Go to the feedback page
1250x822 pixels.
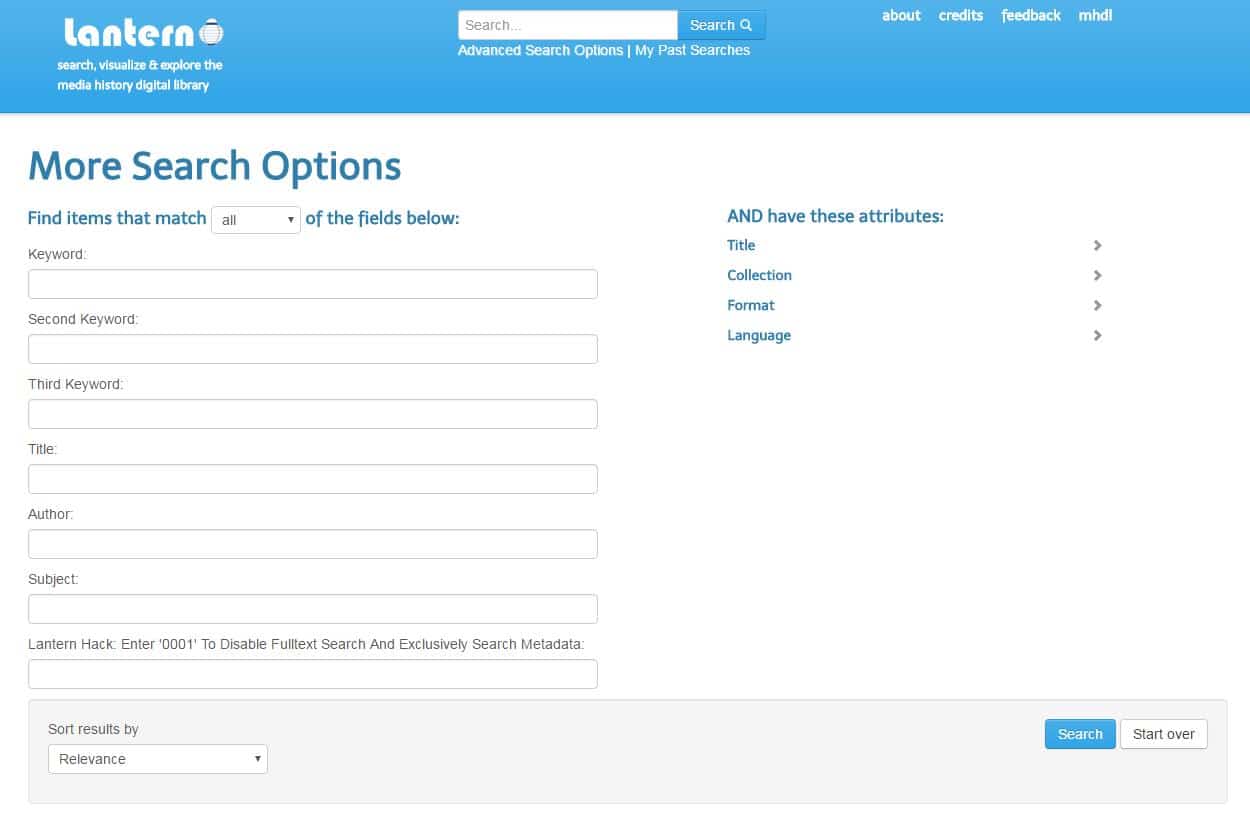[1031, 15]
